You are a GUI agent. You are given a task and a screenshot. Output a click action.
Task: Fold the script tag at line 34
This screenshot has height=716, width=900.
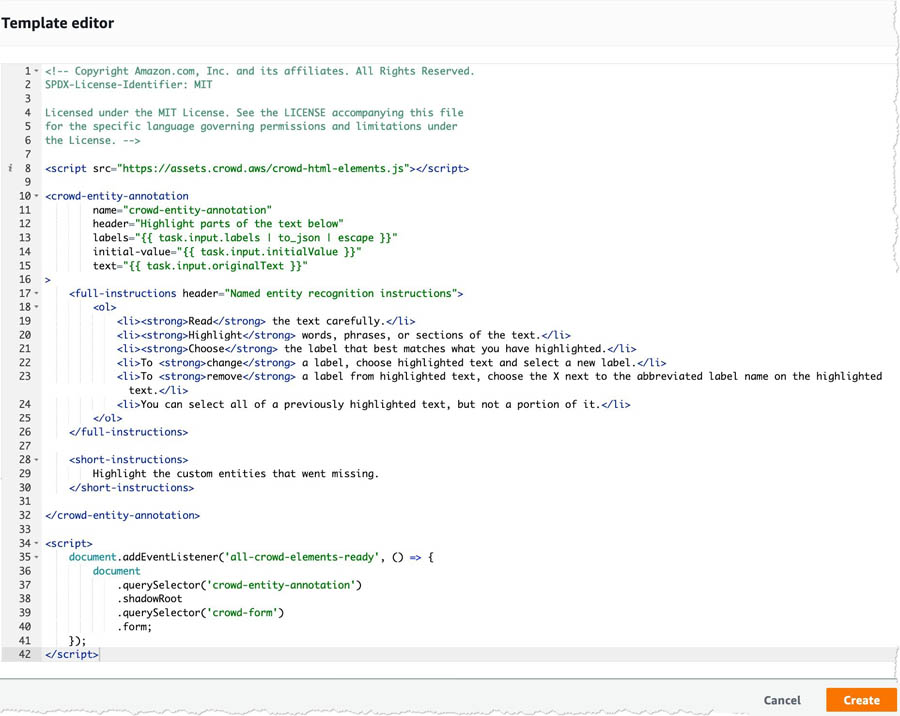pyautogui.click(x=37, y=543)
